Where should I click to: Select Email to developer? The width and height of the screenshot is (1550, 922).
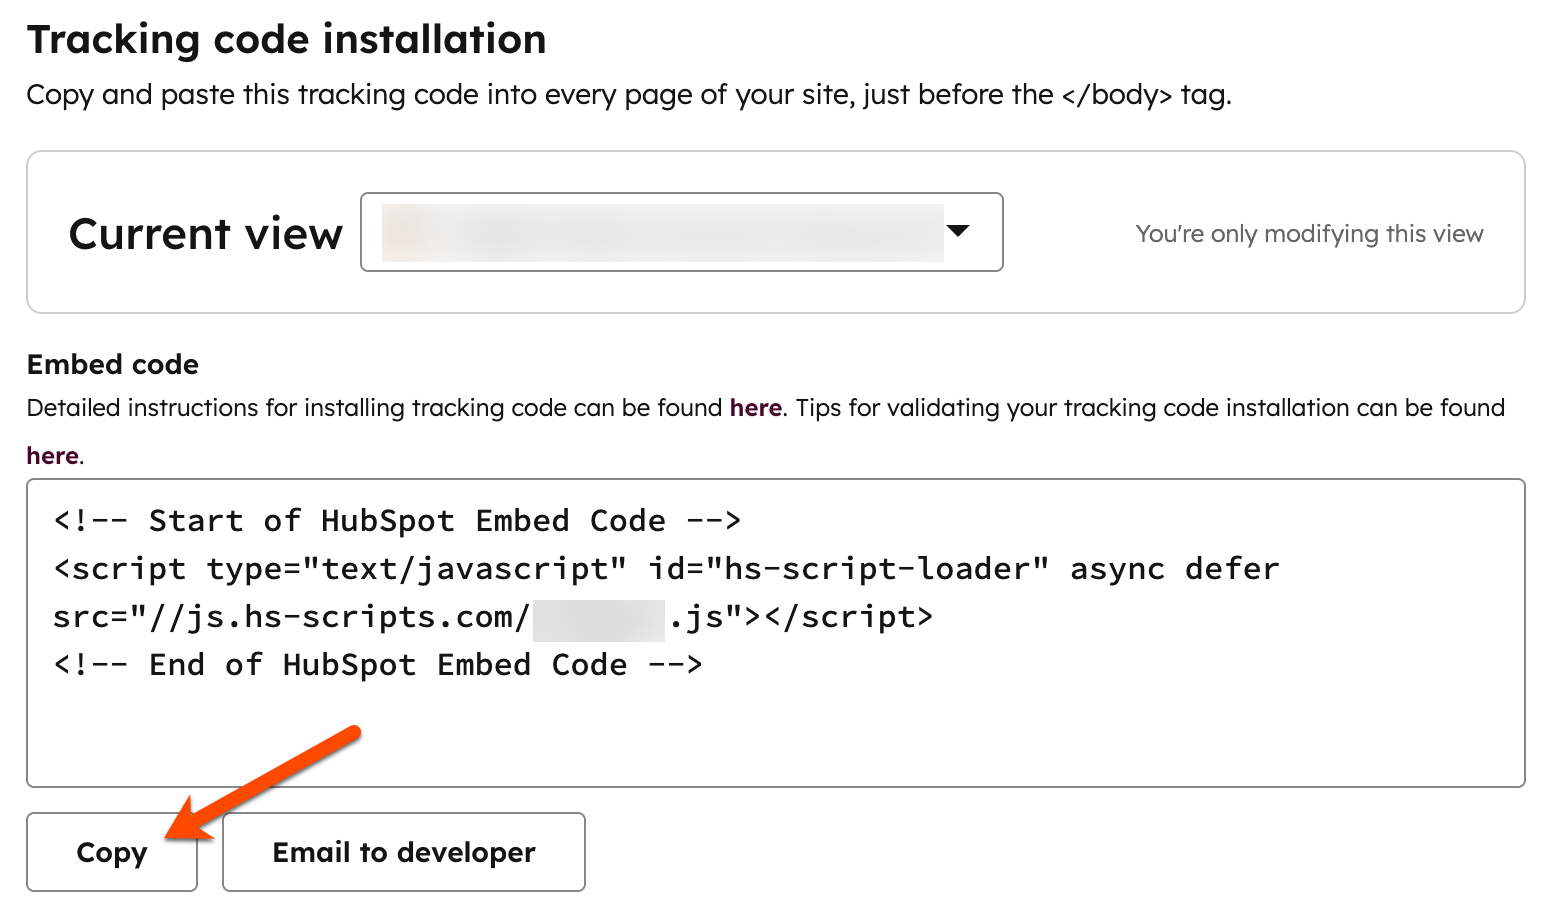tap(402, 852)
